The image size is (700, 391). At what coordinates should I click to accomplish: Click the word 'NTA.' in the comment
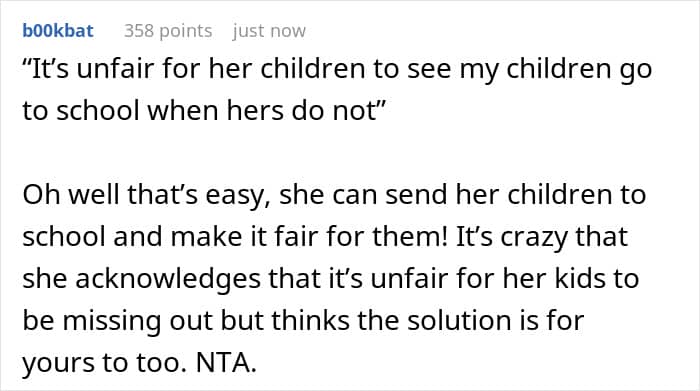tap(226, 362)
